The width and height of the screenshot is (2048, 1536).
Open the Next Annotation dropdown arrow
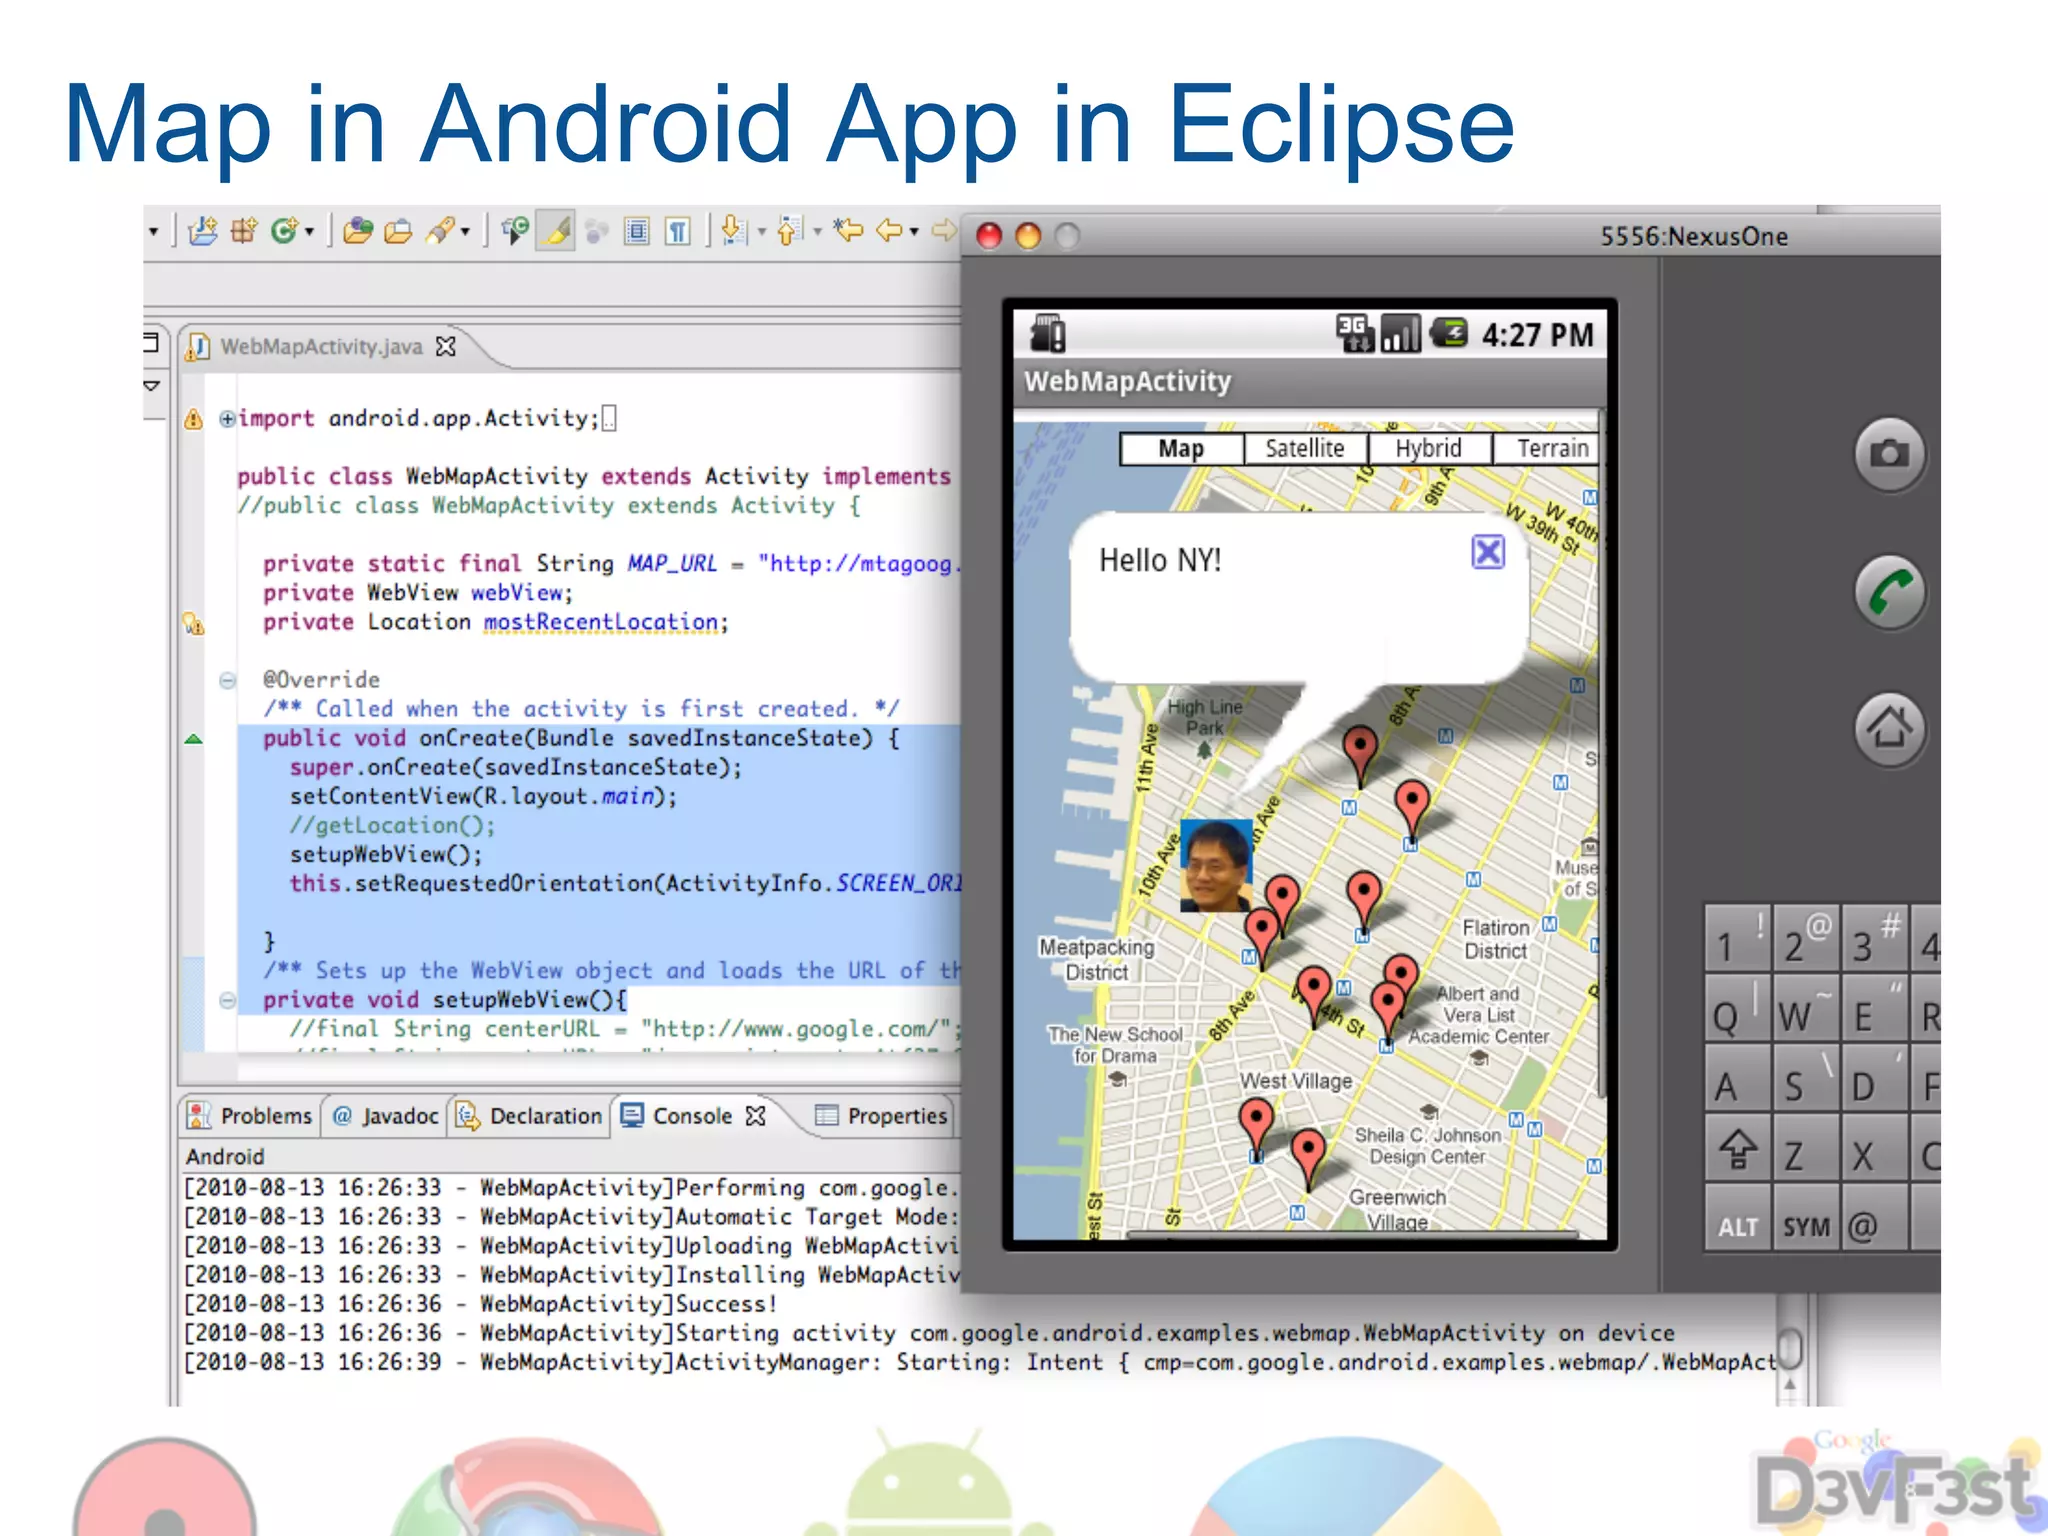click(x=762, y=233)
